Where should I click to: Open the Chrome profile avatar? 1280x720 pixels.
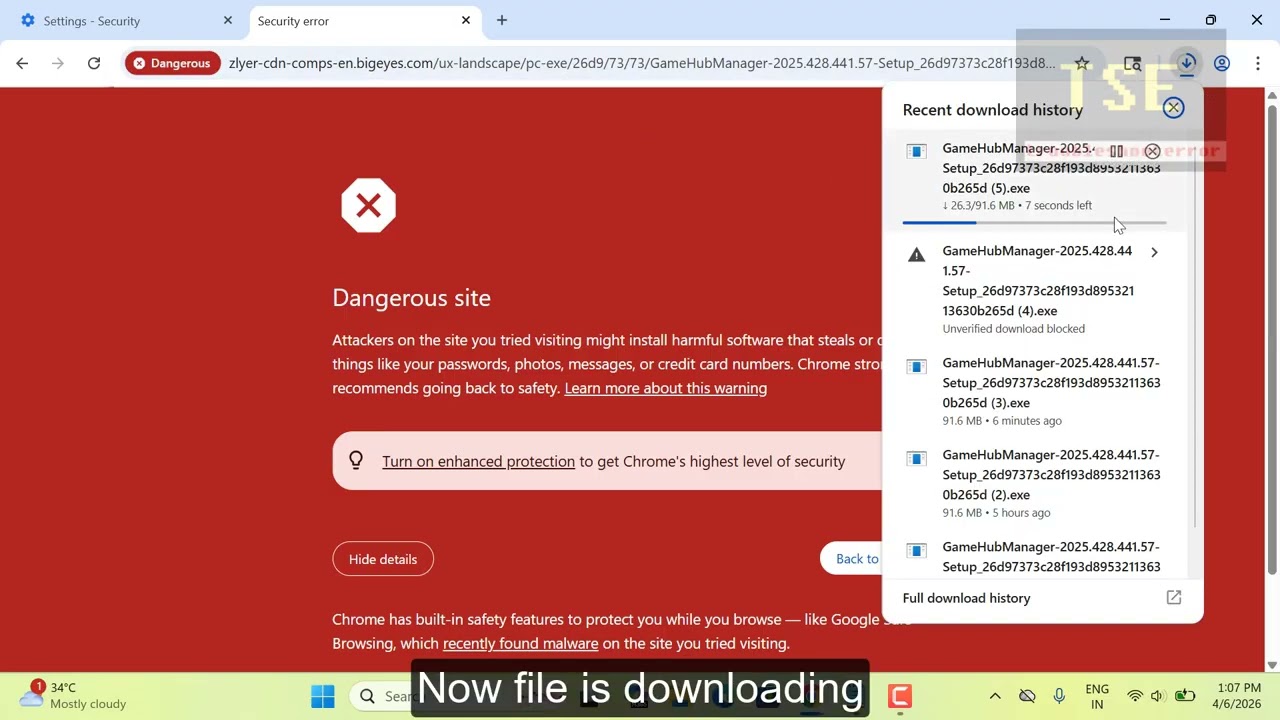click(x=1221, y=63)
